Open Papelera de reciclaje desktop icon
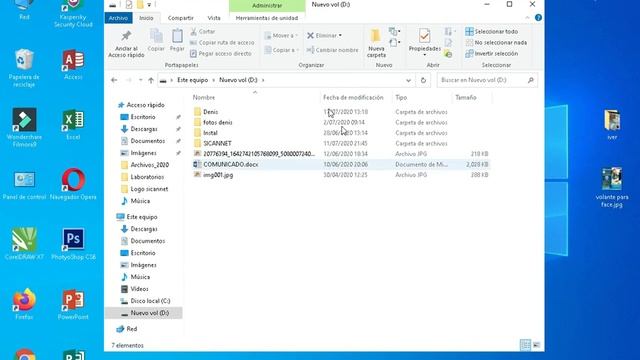 (x=24, y=68)
